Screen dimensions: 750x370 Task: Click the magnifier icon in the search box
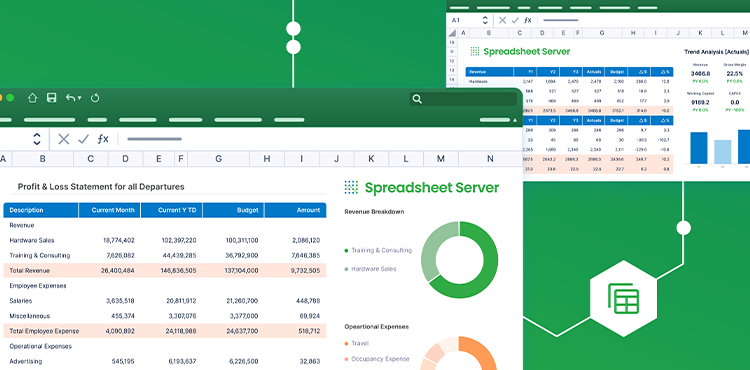pos(417,99)
